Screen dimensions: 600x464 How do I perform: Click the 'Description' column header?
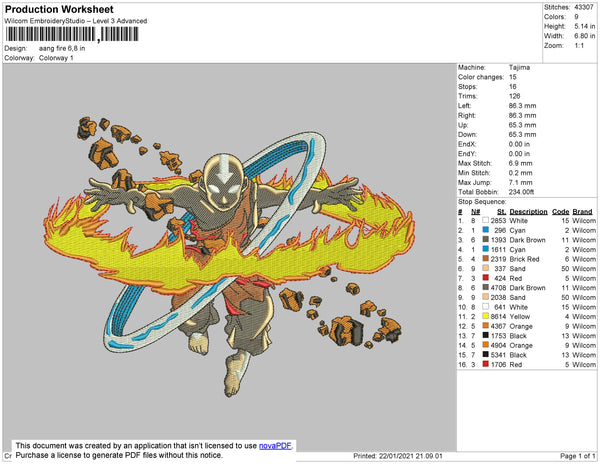[x=528, y=212]
